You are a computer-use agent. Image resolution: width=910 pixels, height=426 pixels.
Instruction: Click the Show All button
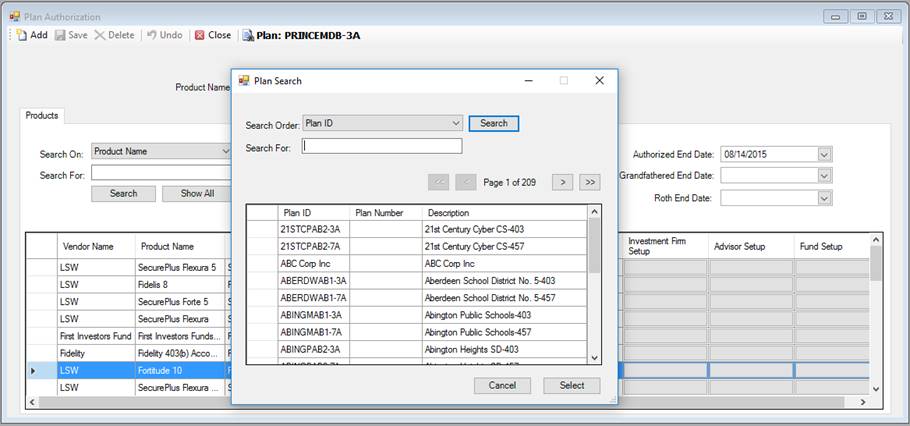pyautogui.click(x=197, y=193)
